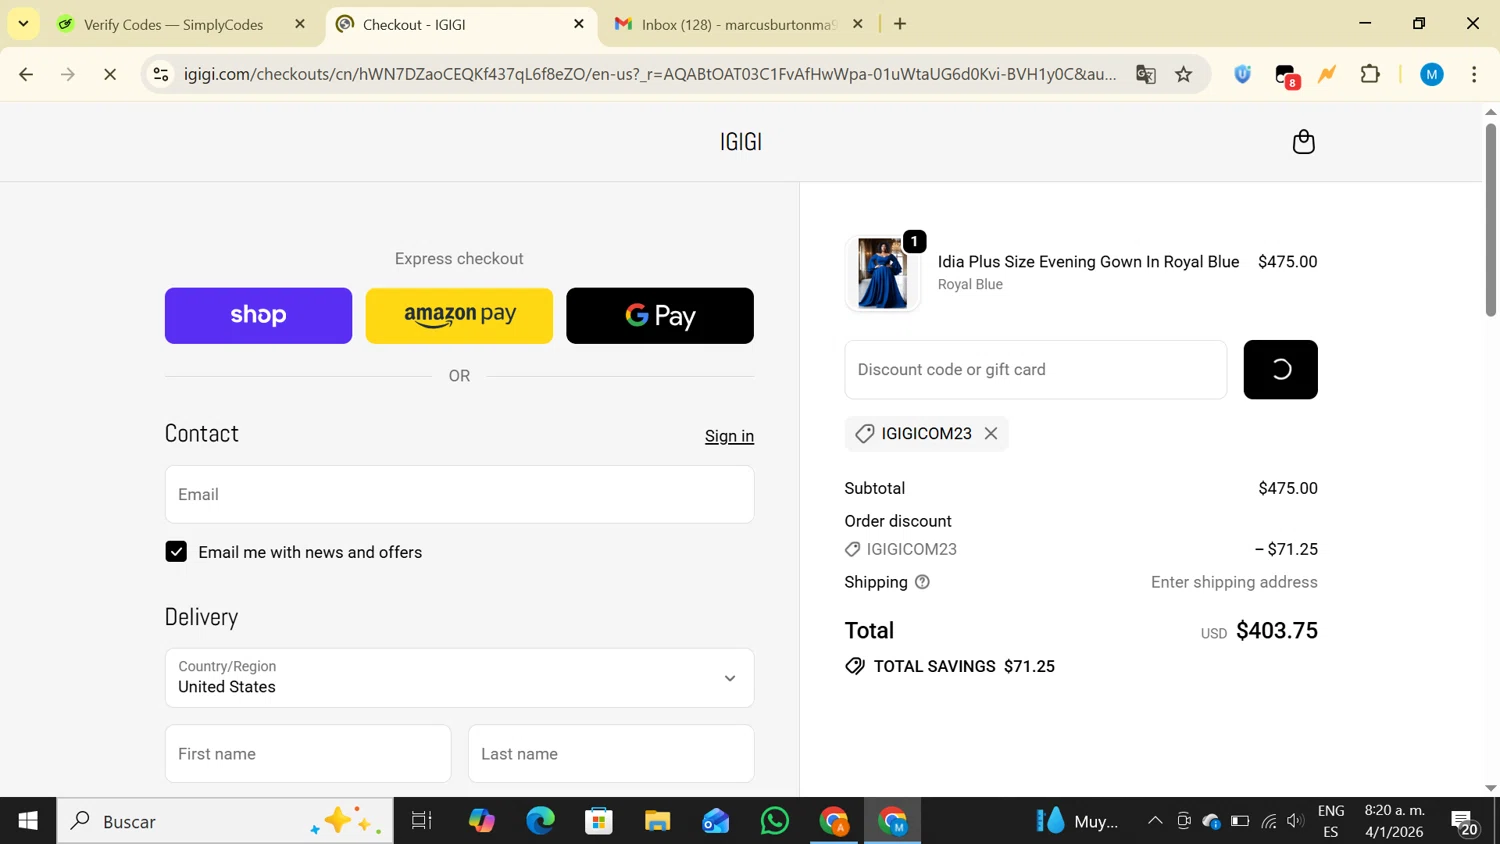The width and height of the screenshot is (1500, 844).
Task: Open the Wi-Fi network tray icon
Action: coord(1269,821)
